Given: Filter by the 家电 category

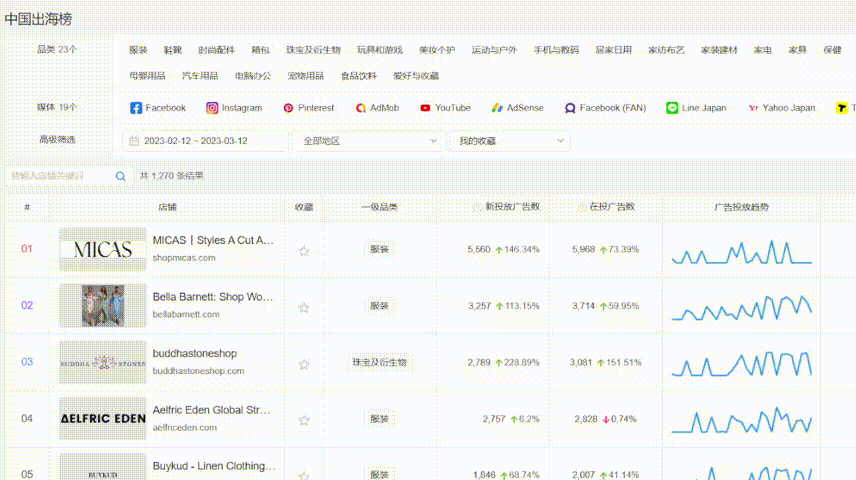Looking at the screenshot, I should click(763, 50).
